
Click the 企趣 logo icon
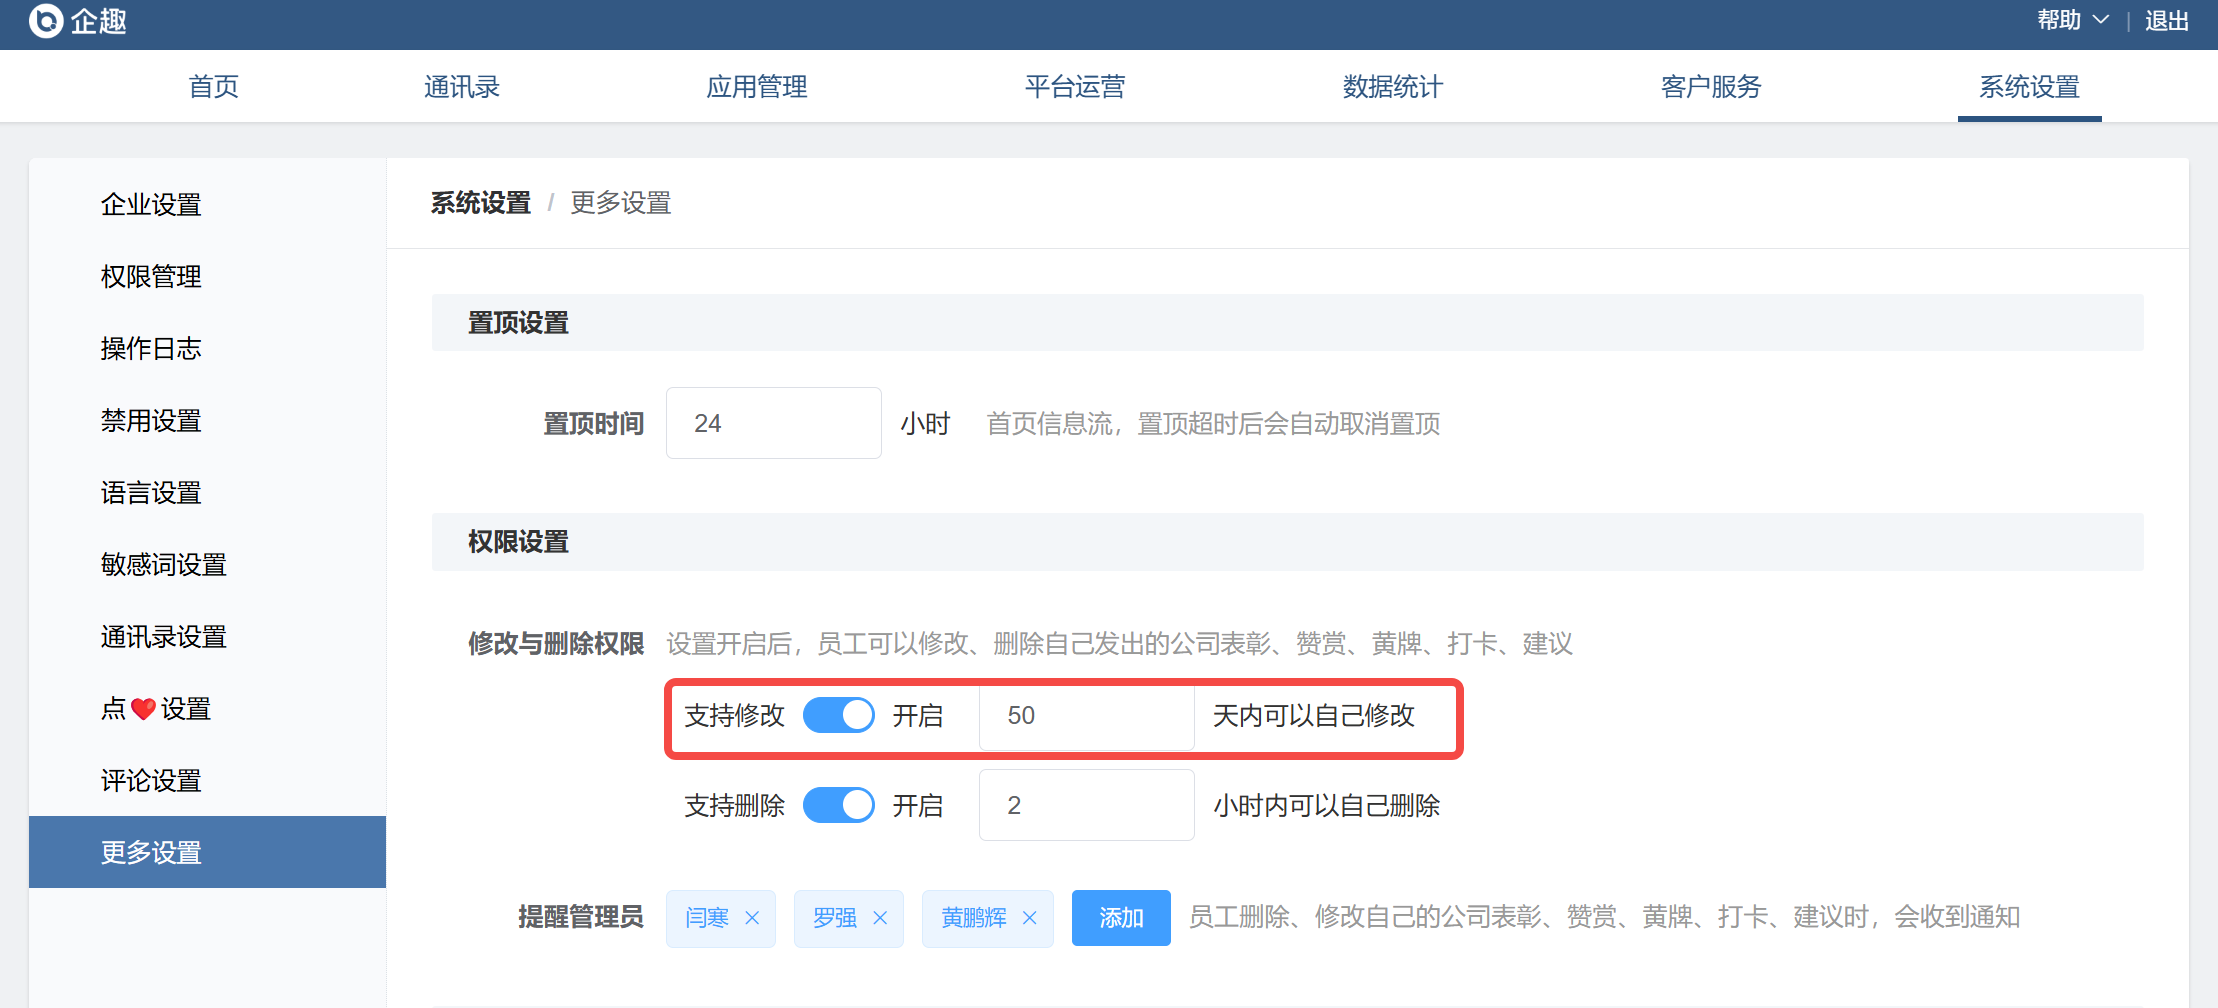(46, 21)
